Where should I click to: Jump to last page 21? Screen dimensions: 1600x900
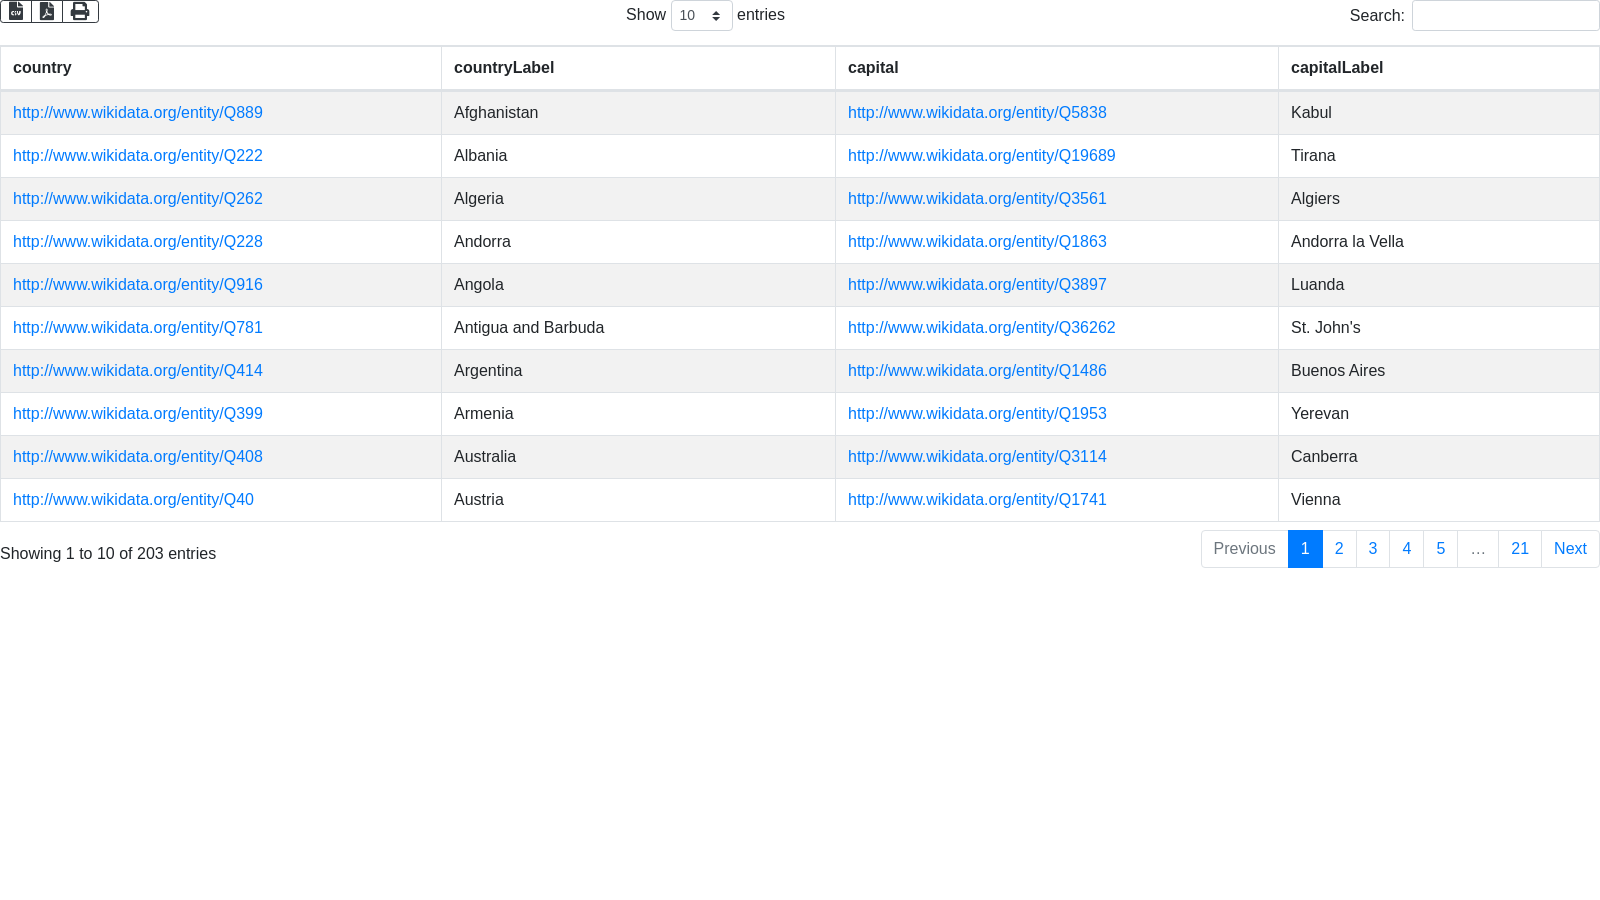(1519, 549)
